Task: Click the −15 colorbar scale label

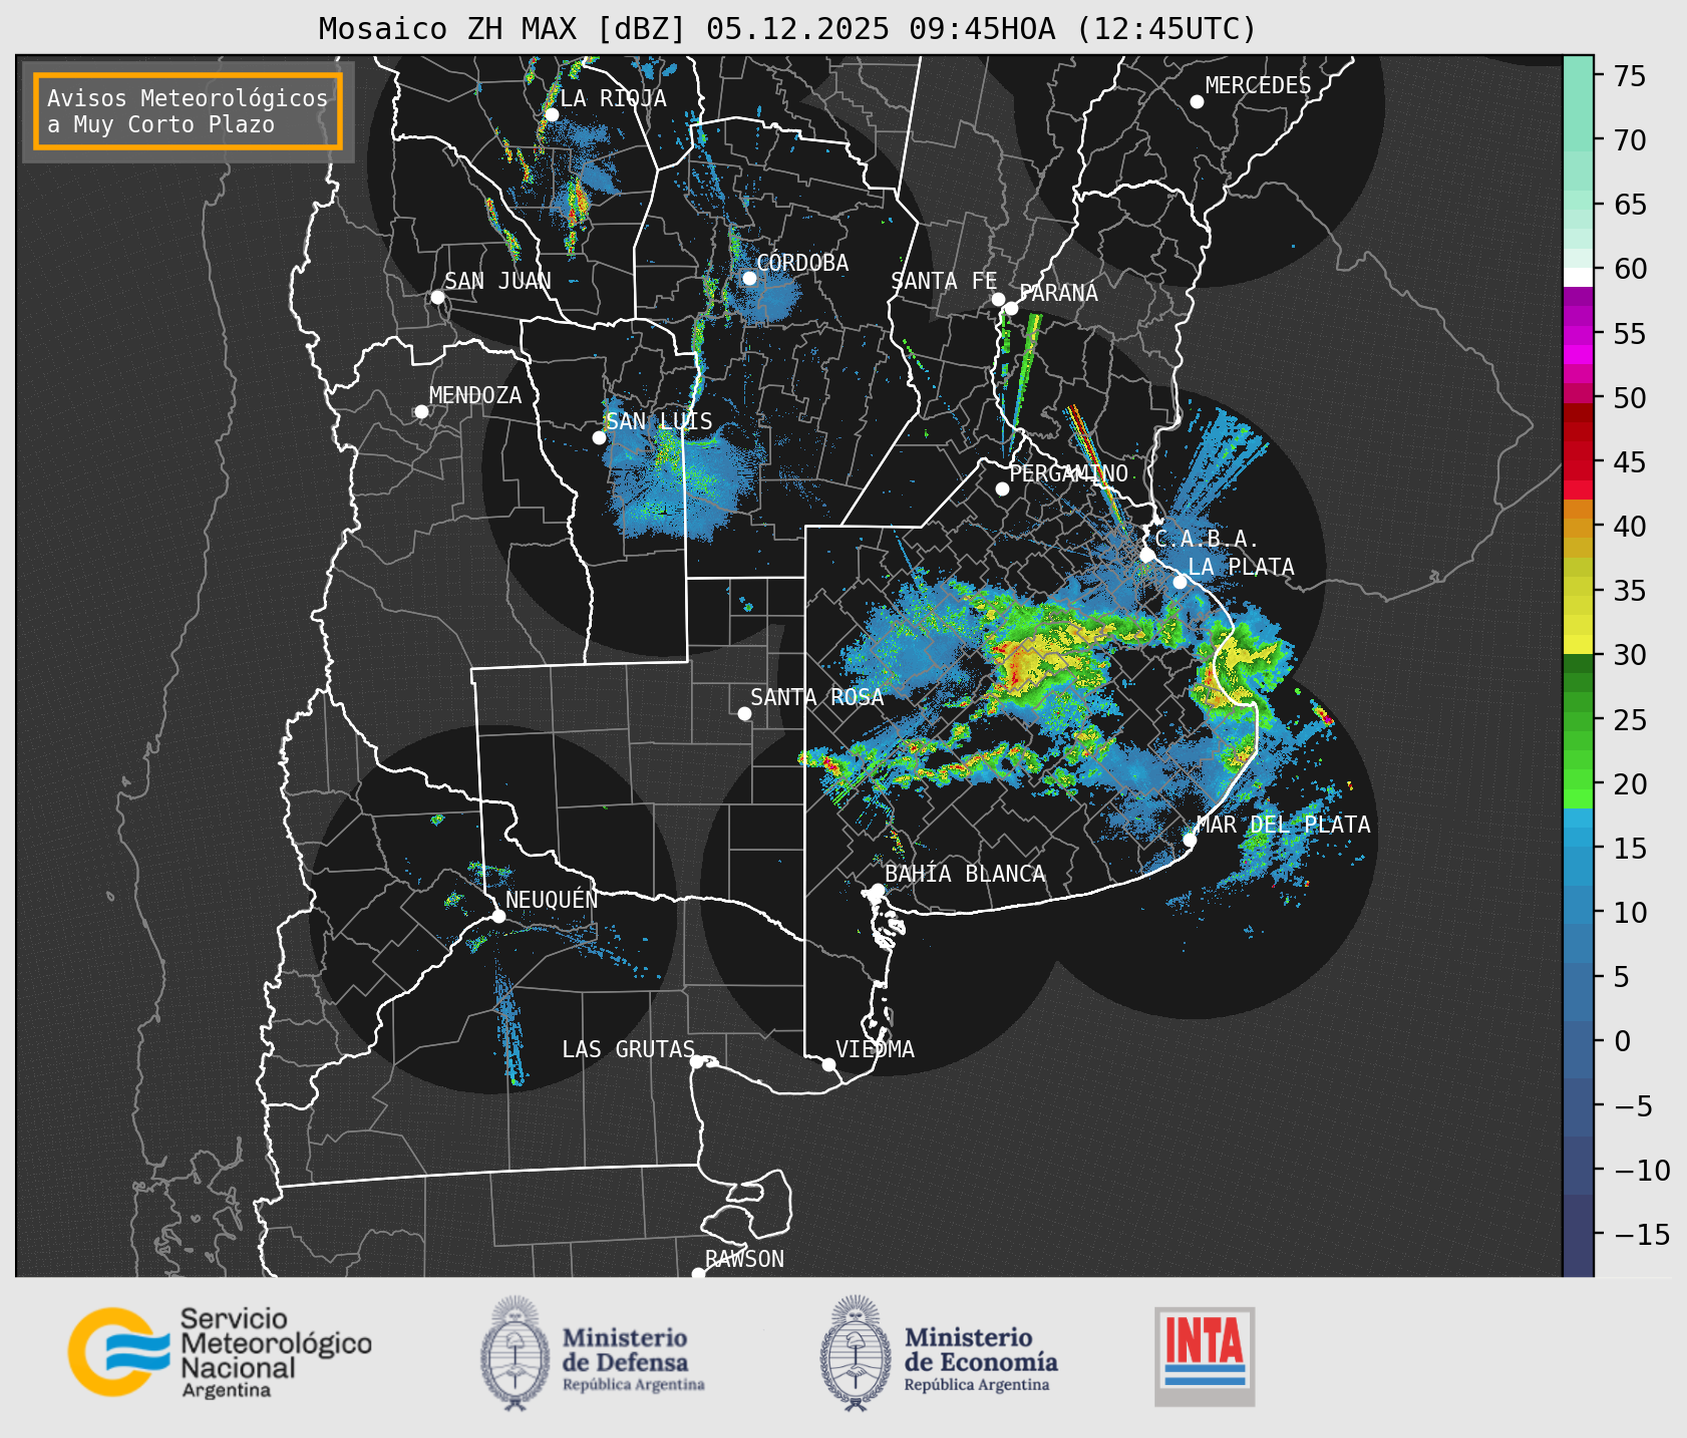Action: [1641, 1234]
